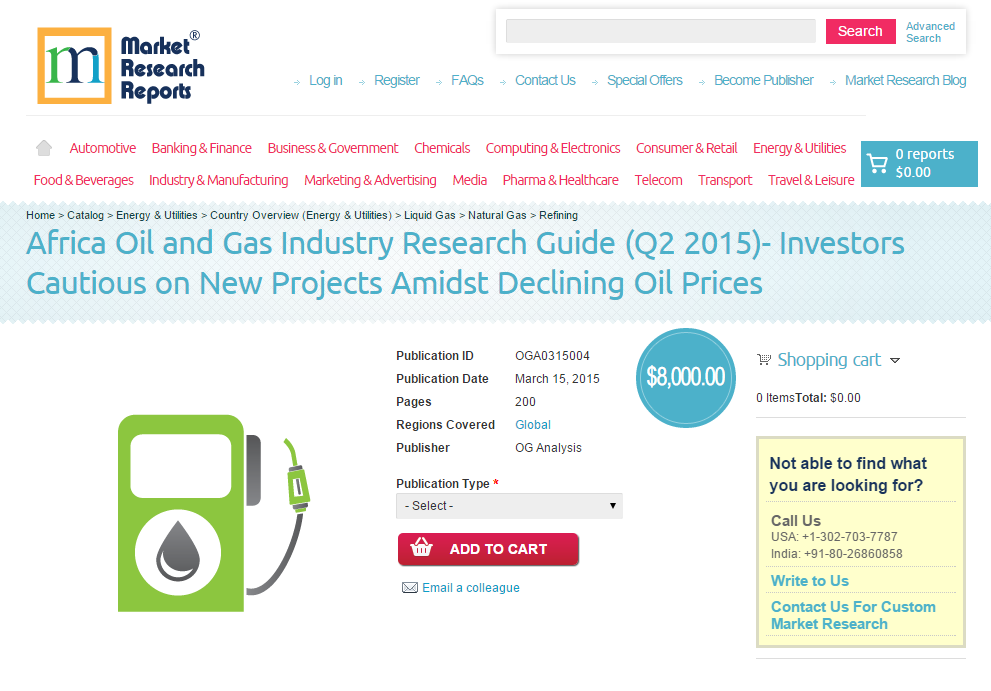This screenshot has height=691, width=991.
Task: Select the Pharma & Healthcare category
Action: (x=561, y=180)
